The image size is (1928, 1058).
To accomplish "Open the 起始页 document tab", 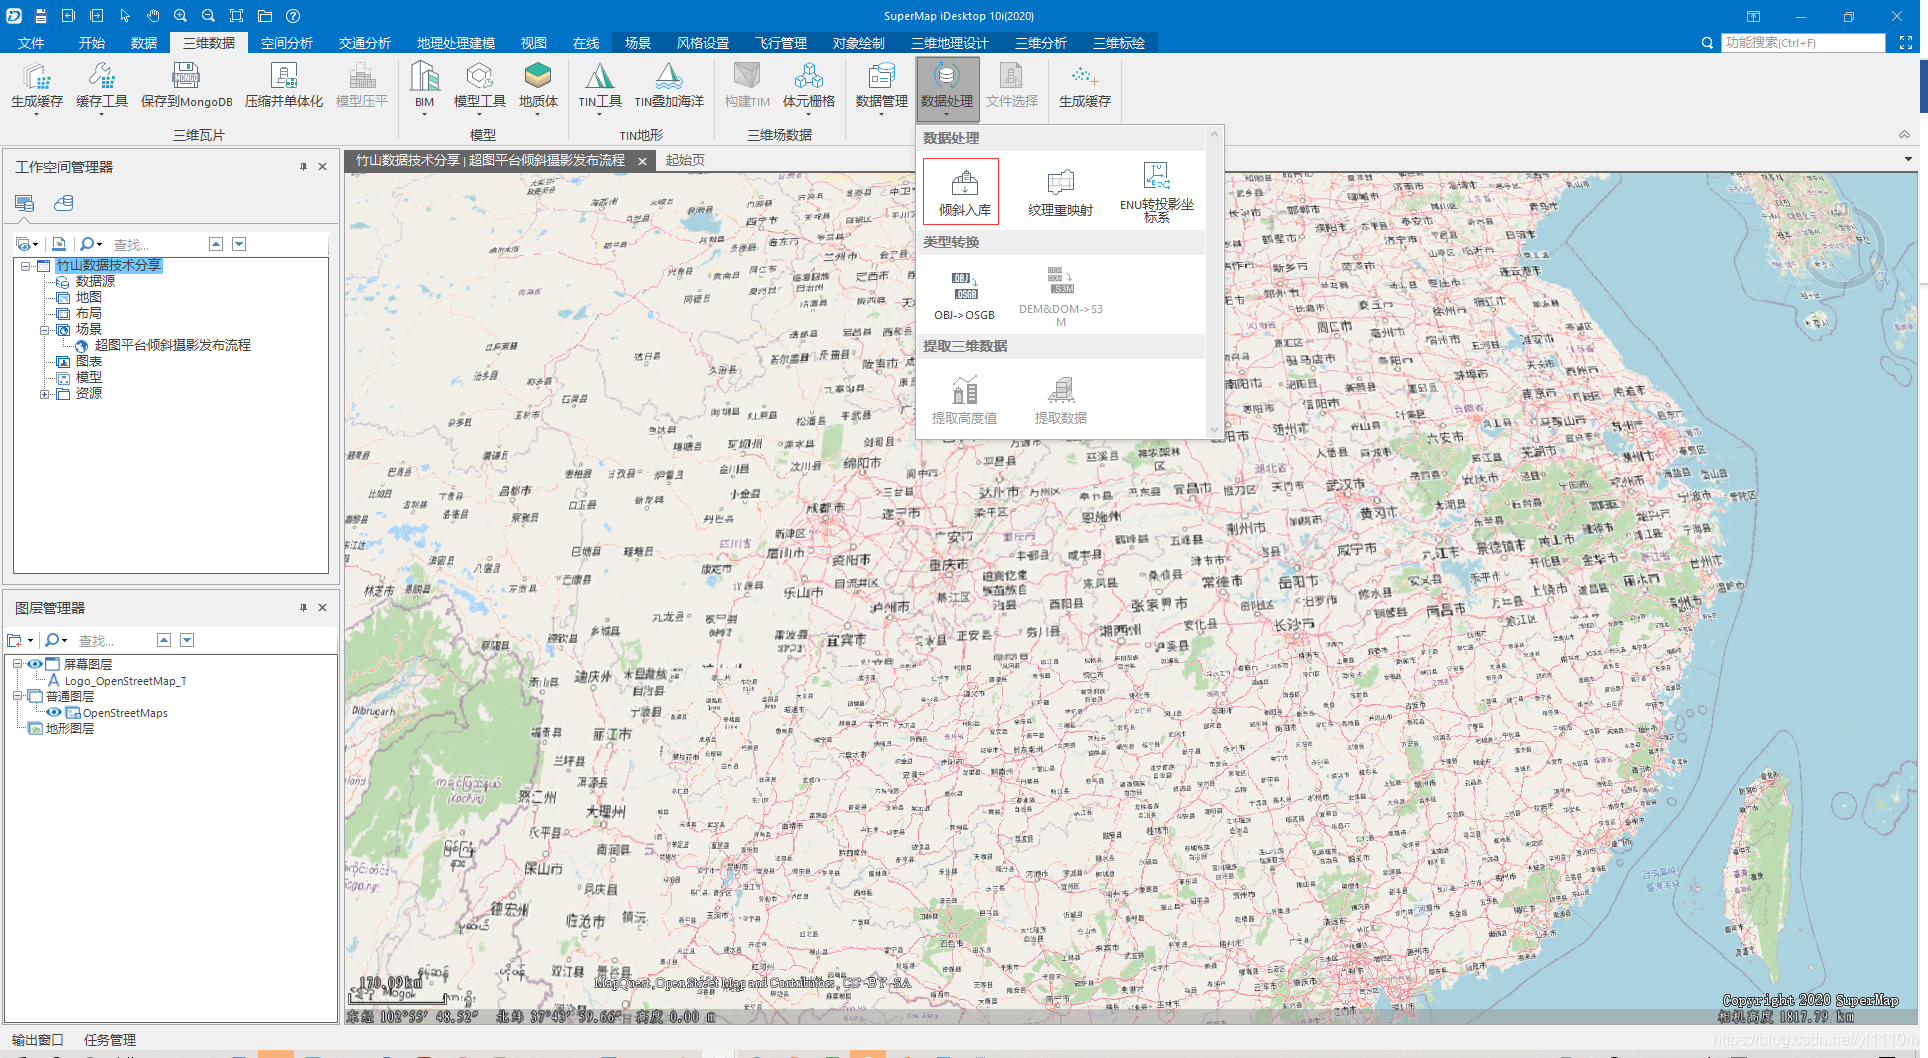I will [x=685, y=160].
